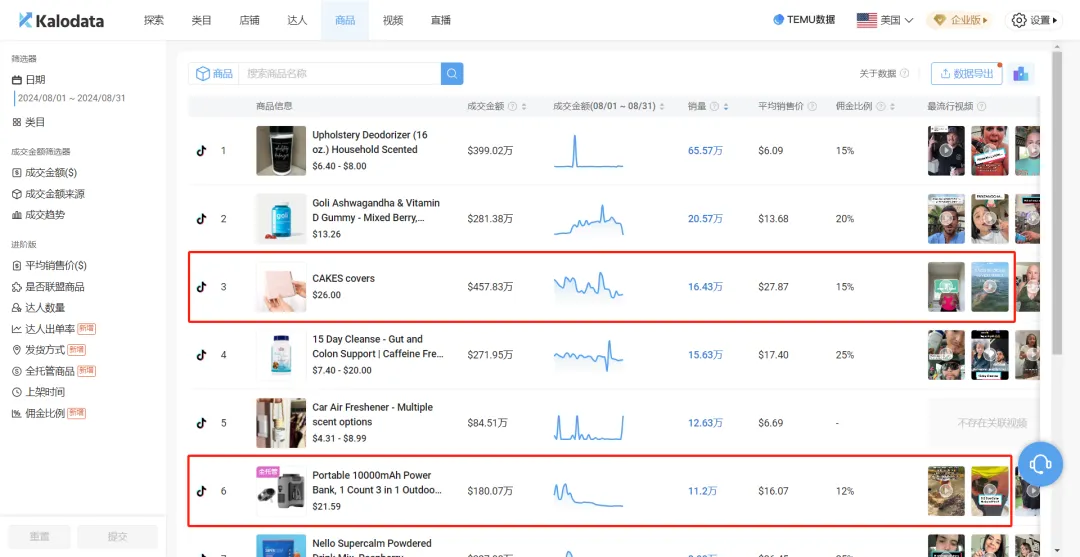Click TikTok icon in Car Air Freshener row
The height and width of the screenshot is (557, 1080).
click(x=201, y=423)
